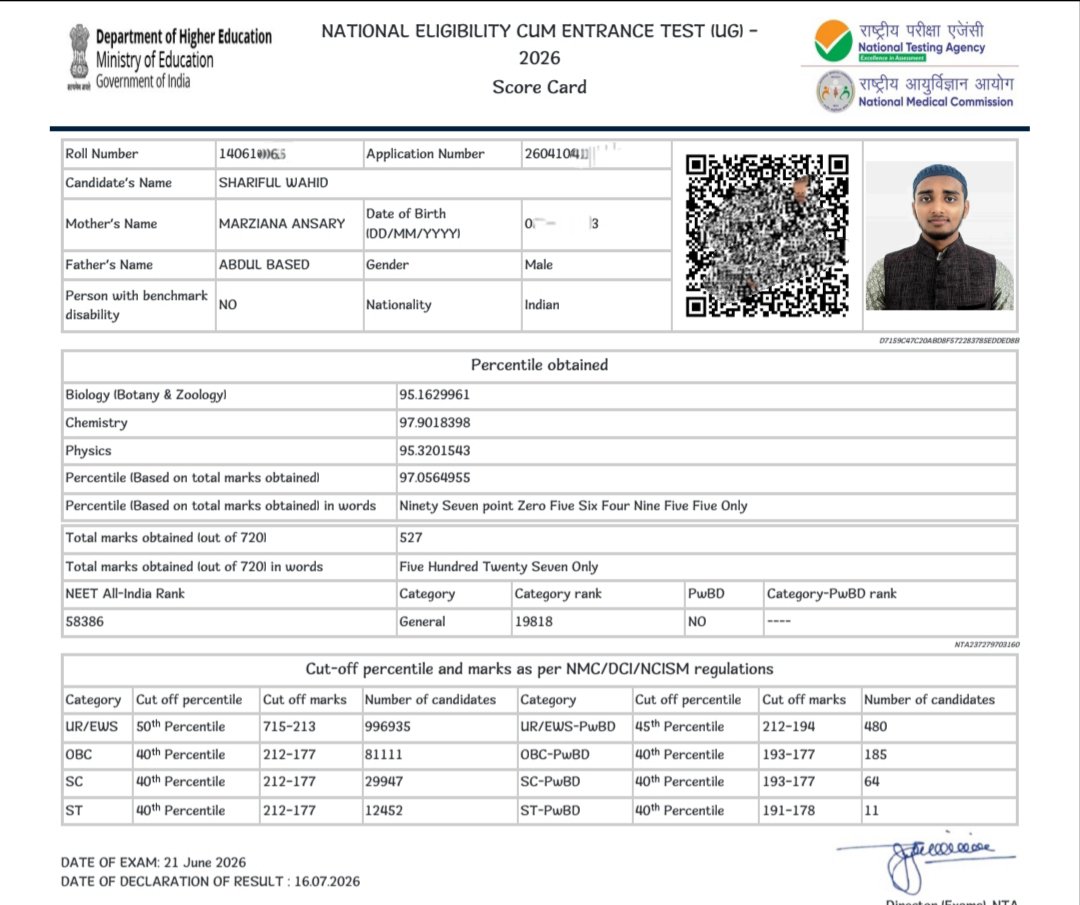Select total percentile 97.0564955
This screenshot has height=905, width=1080.
pyautogui.click(x=435, y=477)
